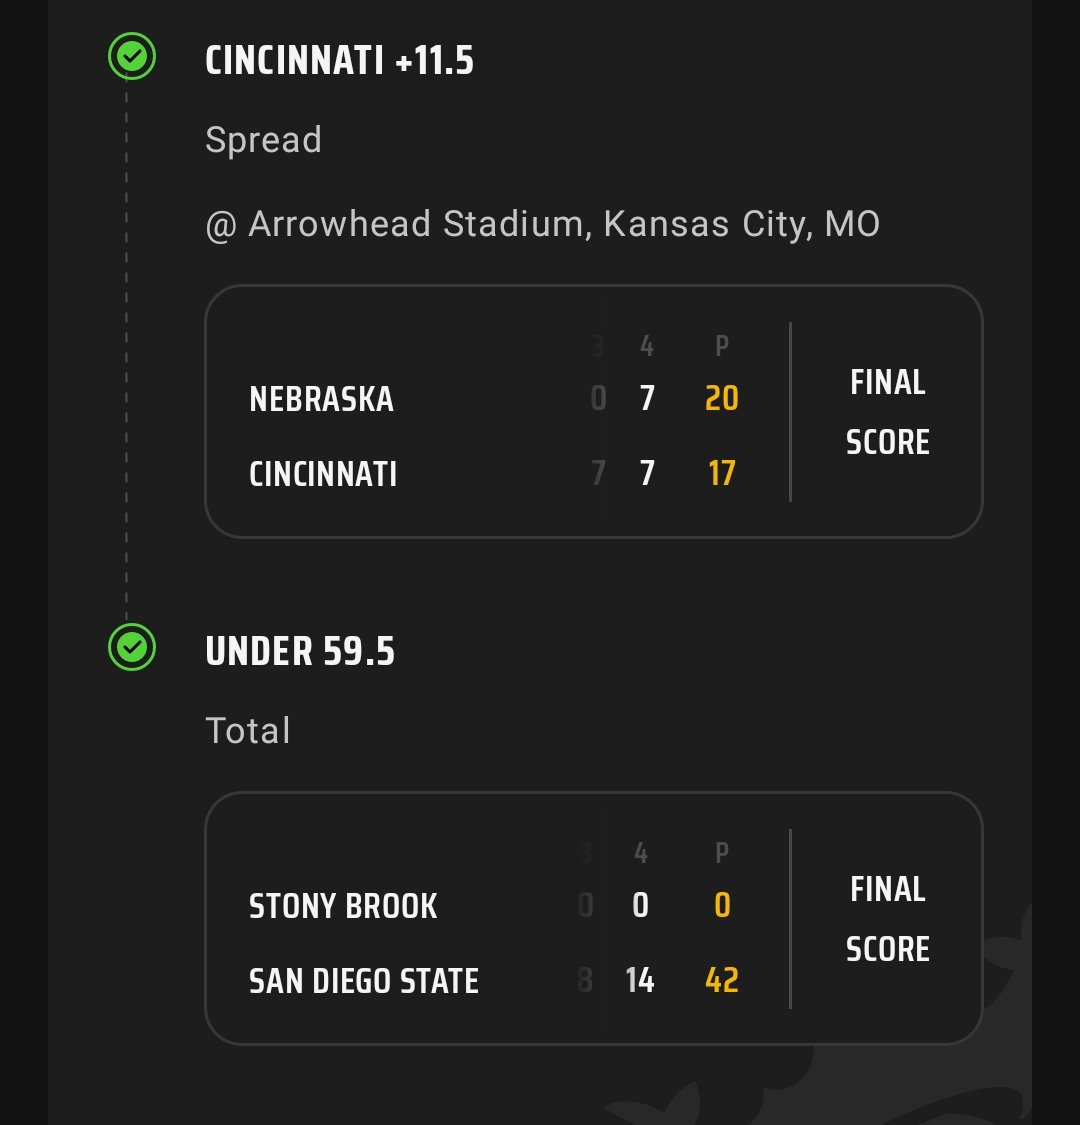Open the Arrowhead Stadium venue text

click(542, 224)
